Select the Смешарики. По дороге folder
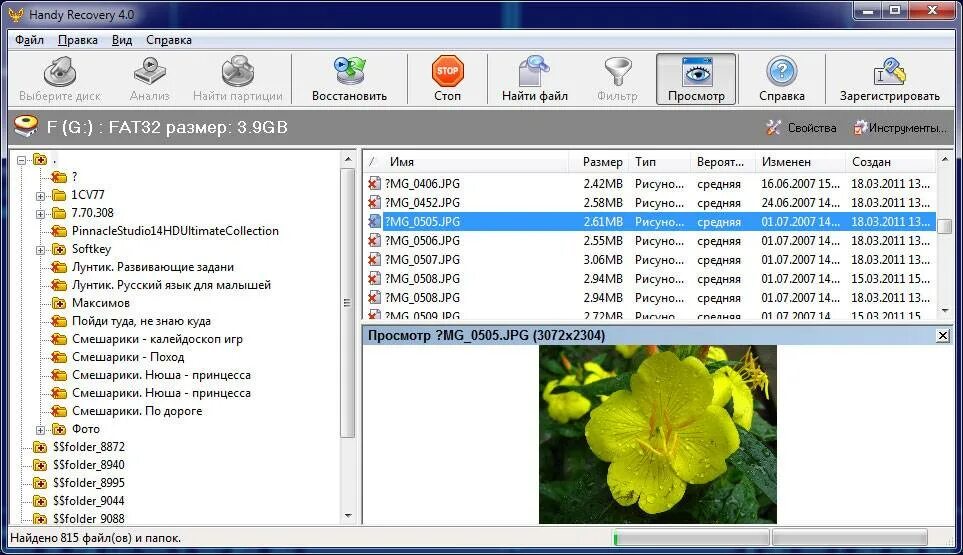The height and width of the screenshot is (555, 963). point(137,411)
